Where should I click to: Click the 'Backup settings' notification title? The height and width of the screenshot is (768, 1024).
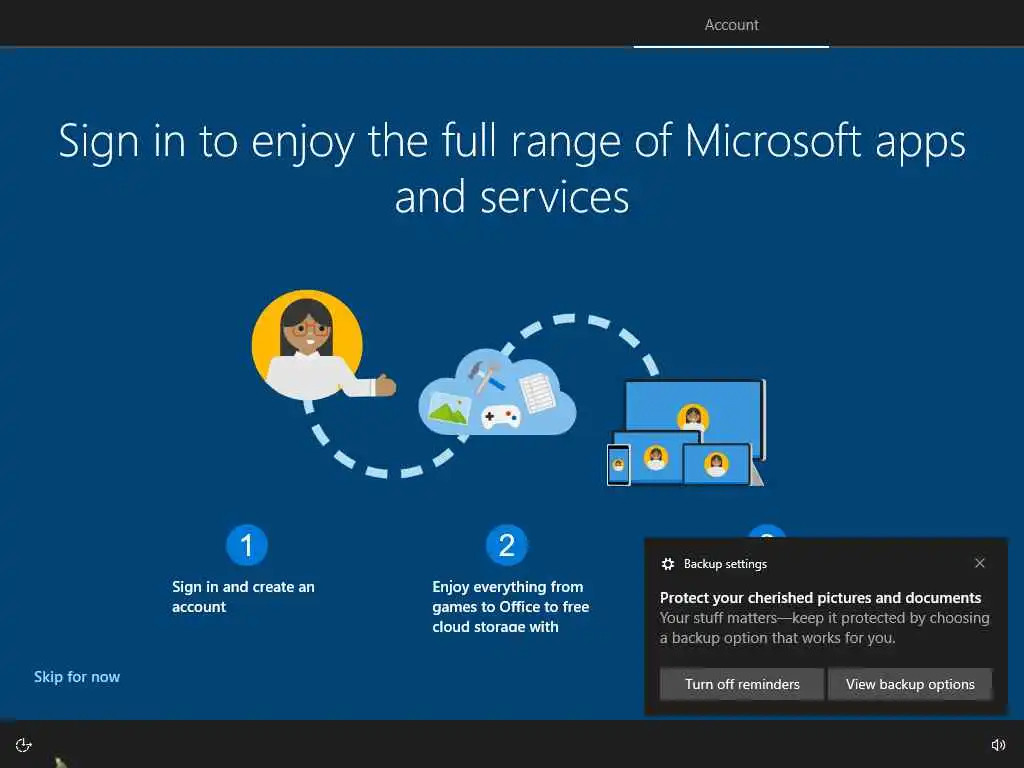click(725, 564)
